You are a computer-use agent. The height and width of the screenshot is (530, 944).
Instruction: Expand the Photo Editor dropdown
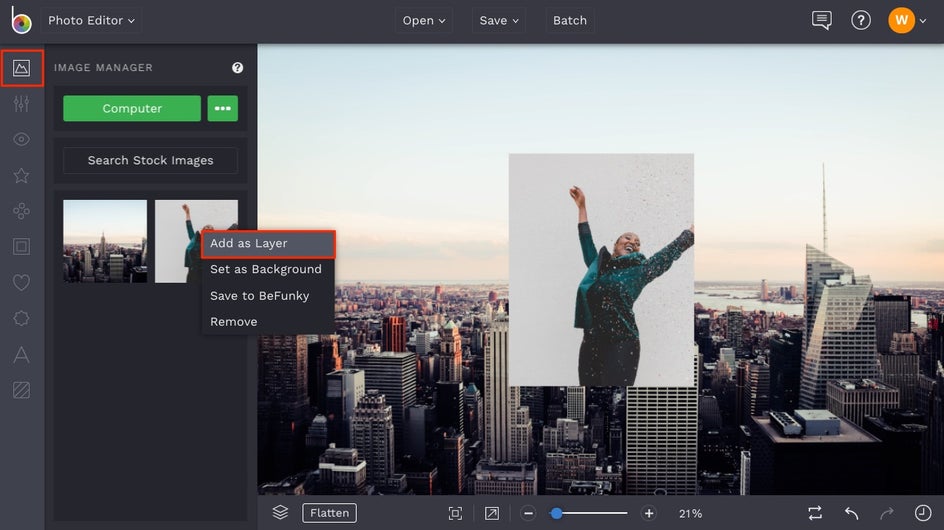click(x=91, y=20)
